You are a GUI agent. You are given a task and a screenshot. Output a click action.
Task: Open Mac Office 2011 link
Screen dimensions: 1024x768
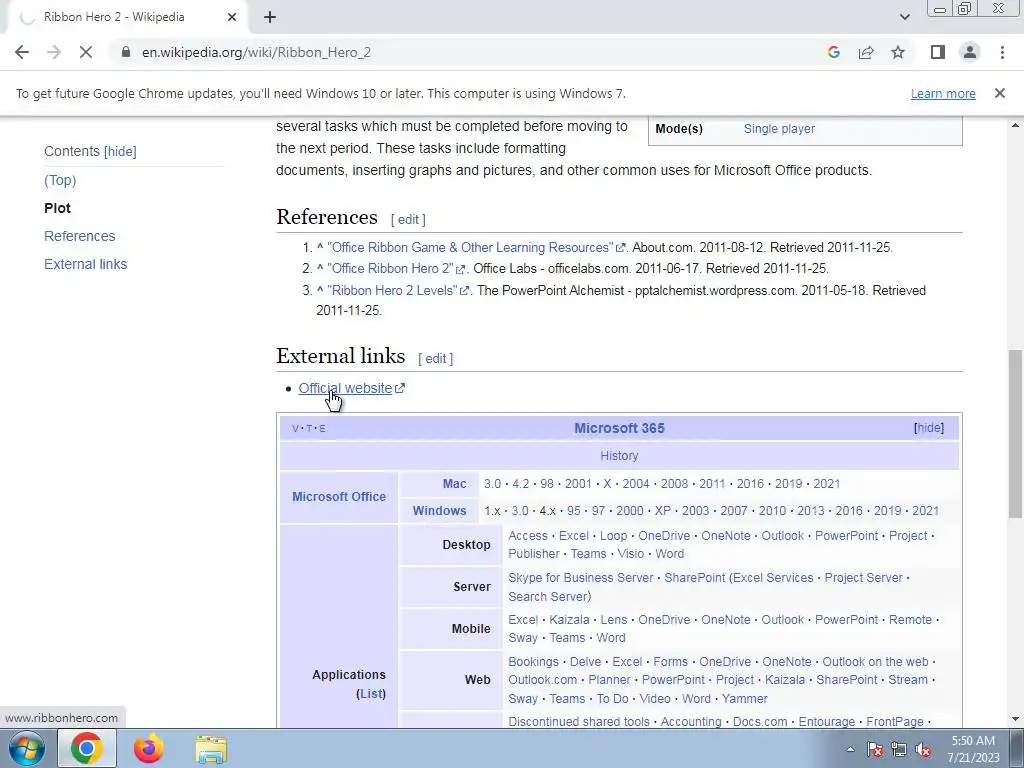[x=712, y=484]
